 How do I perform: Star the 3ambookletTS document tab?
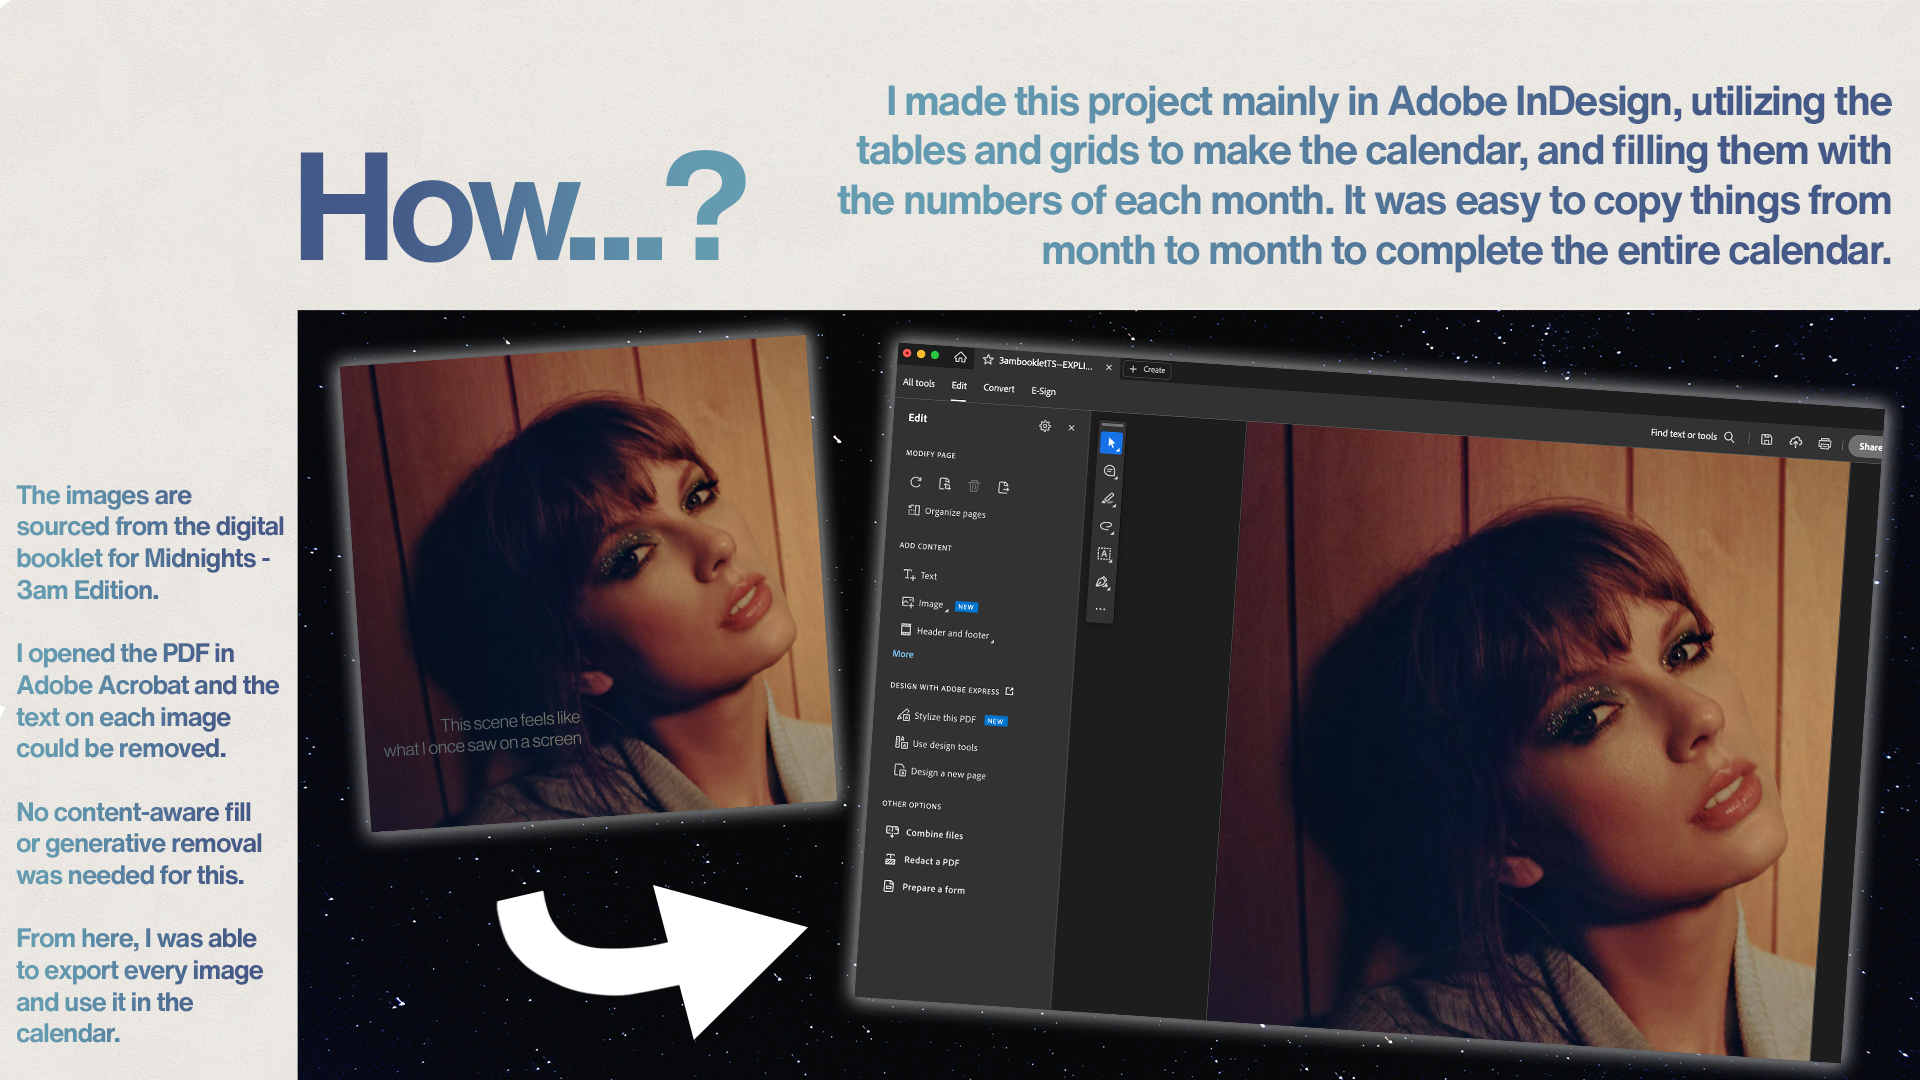[x=988, y=360]
